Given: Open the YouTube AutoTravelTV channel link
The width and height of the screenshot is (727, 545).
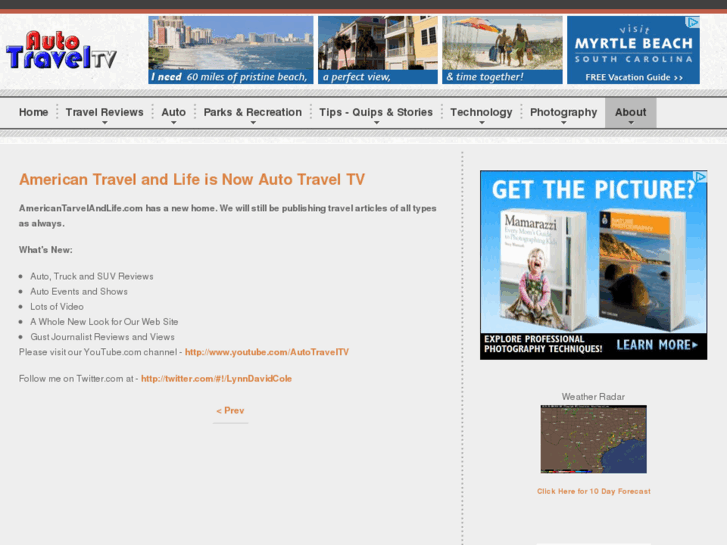Looking at the screenshot, I should pos(267,352).
